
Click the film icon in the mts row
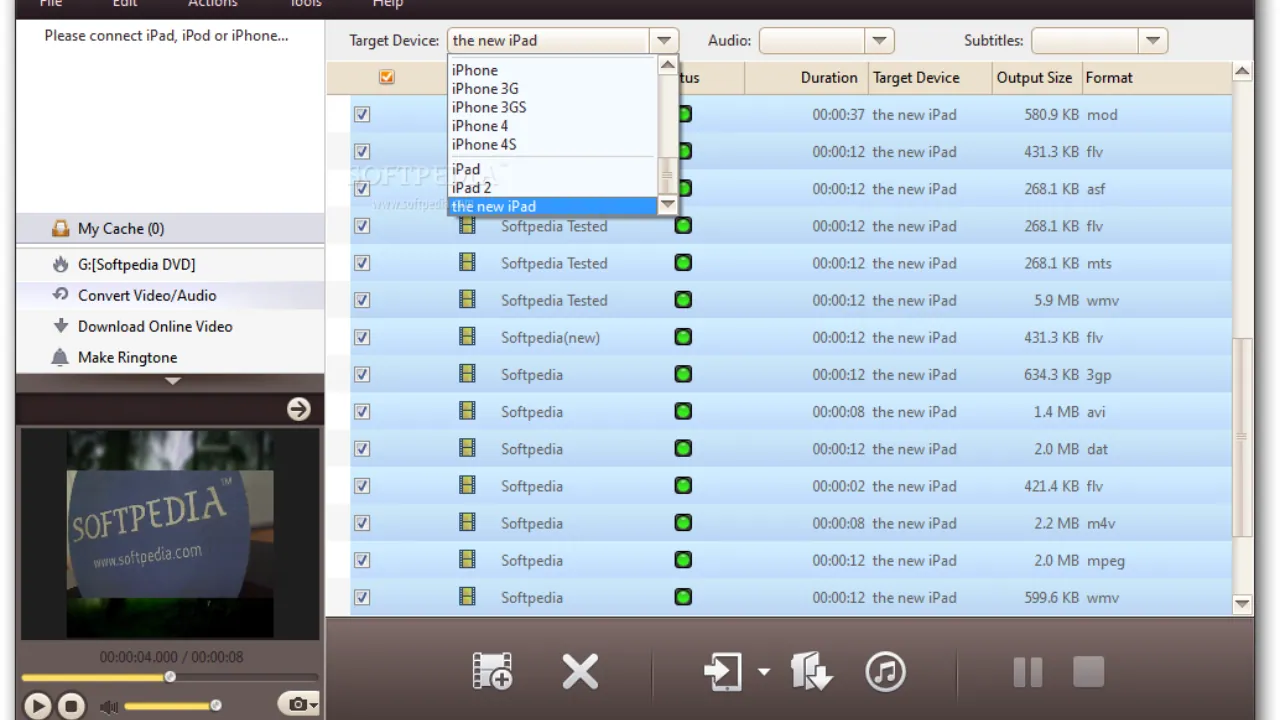point(467,263)
